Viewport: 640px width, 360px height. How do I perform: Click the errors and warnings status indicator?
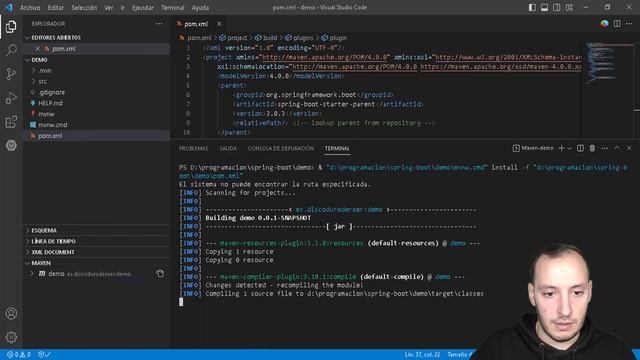(19, 355)
